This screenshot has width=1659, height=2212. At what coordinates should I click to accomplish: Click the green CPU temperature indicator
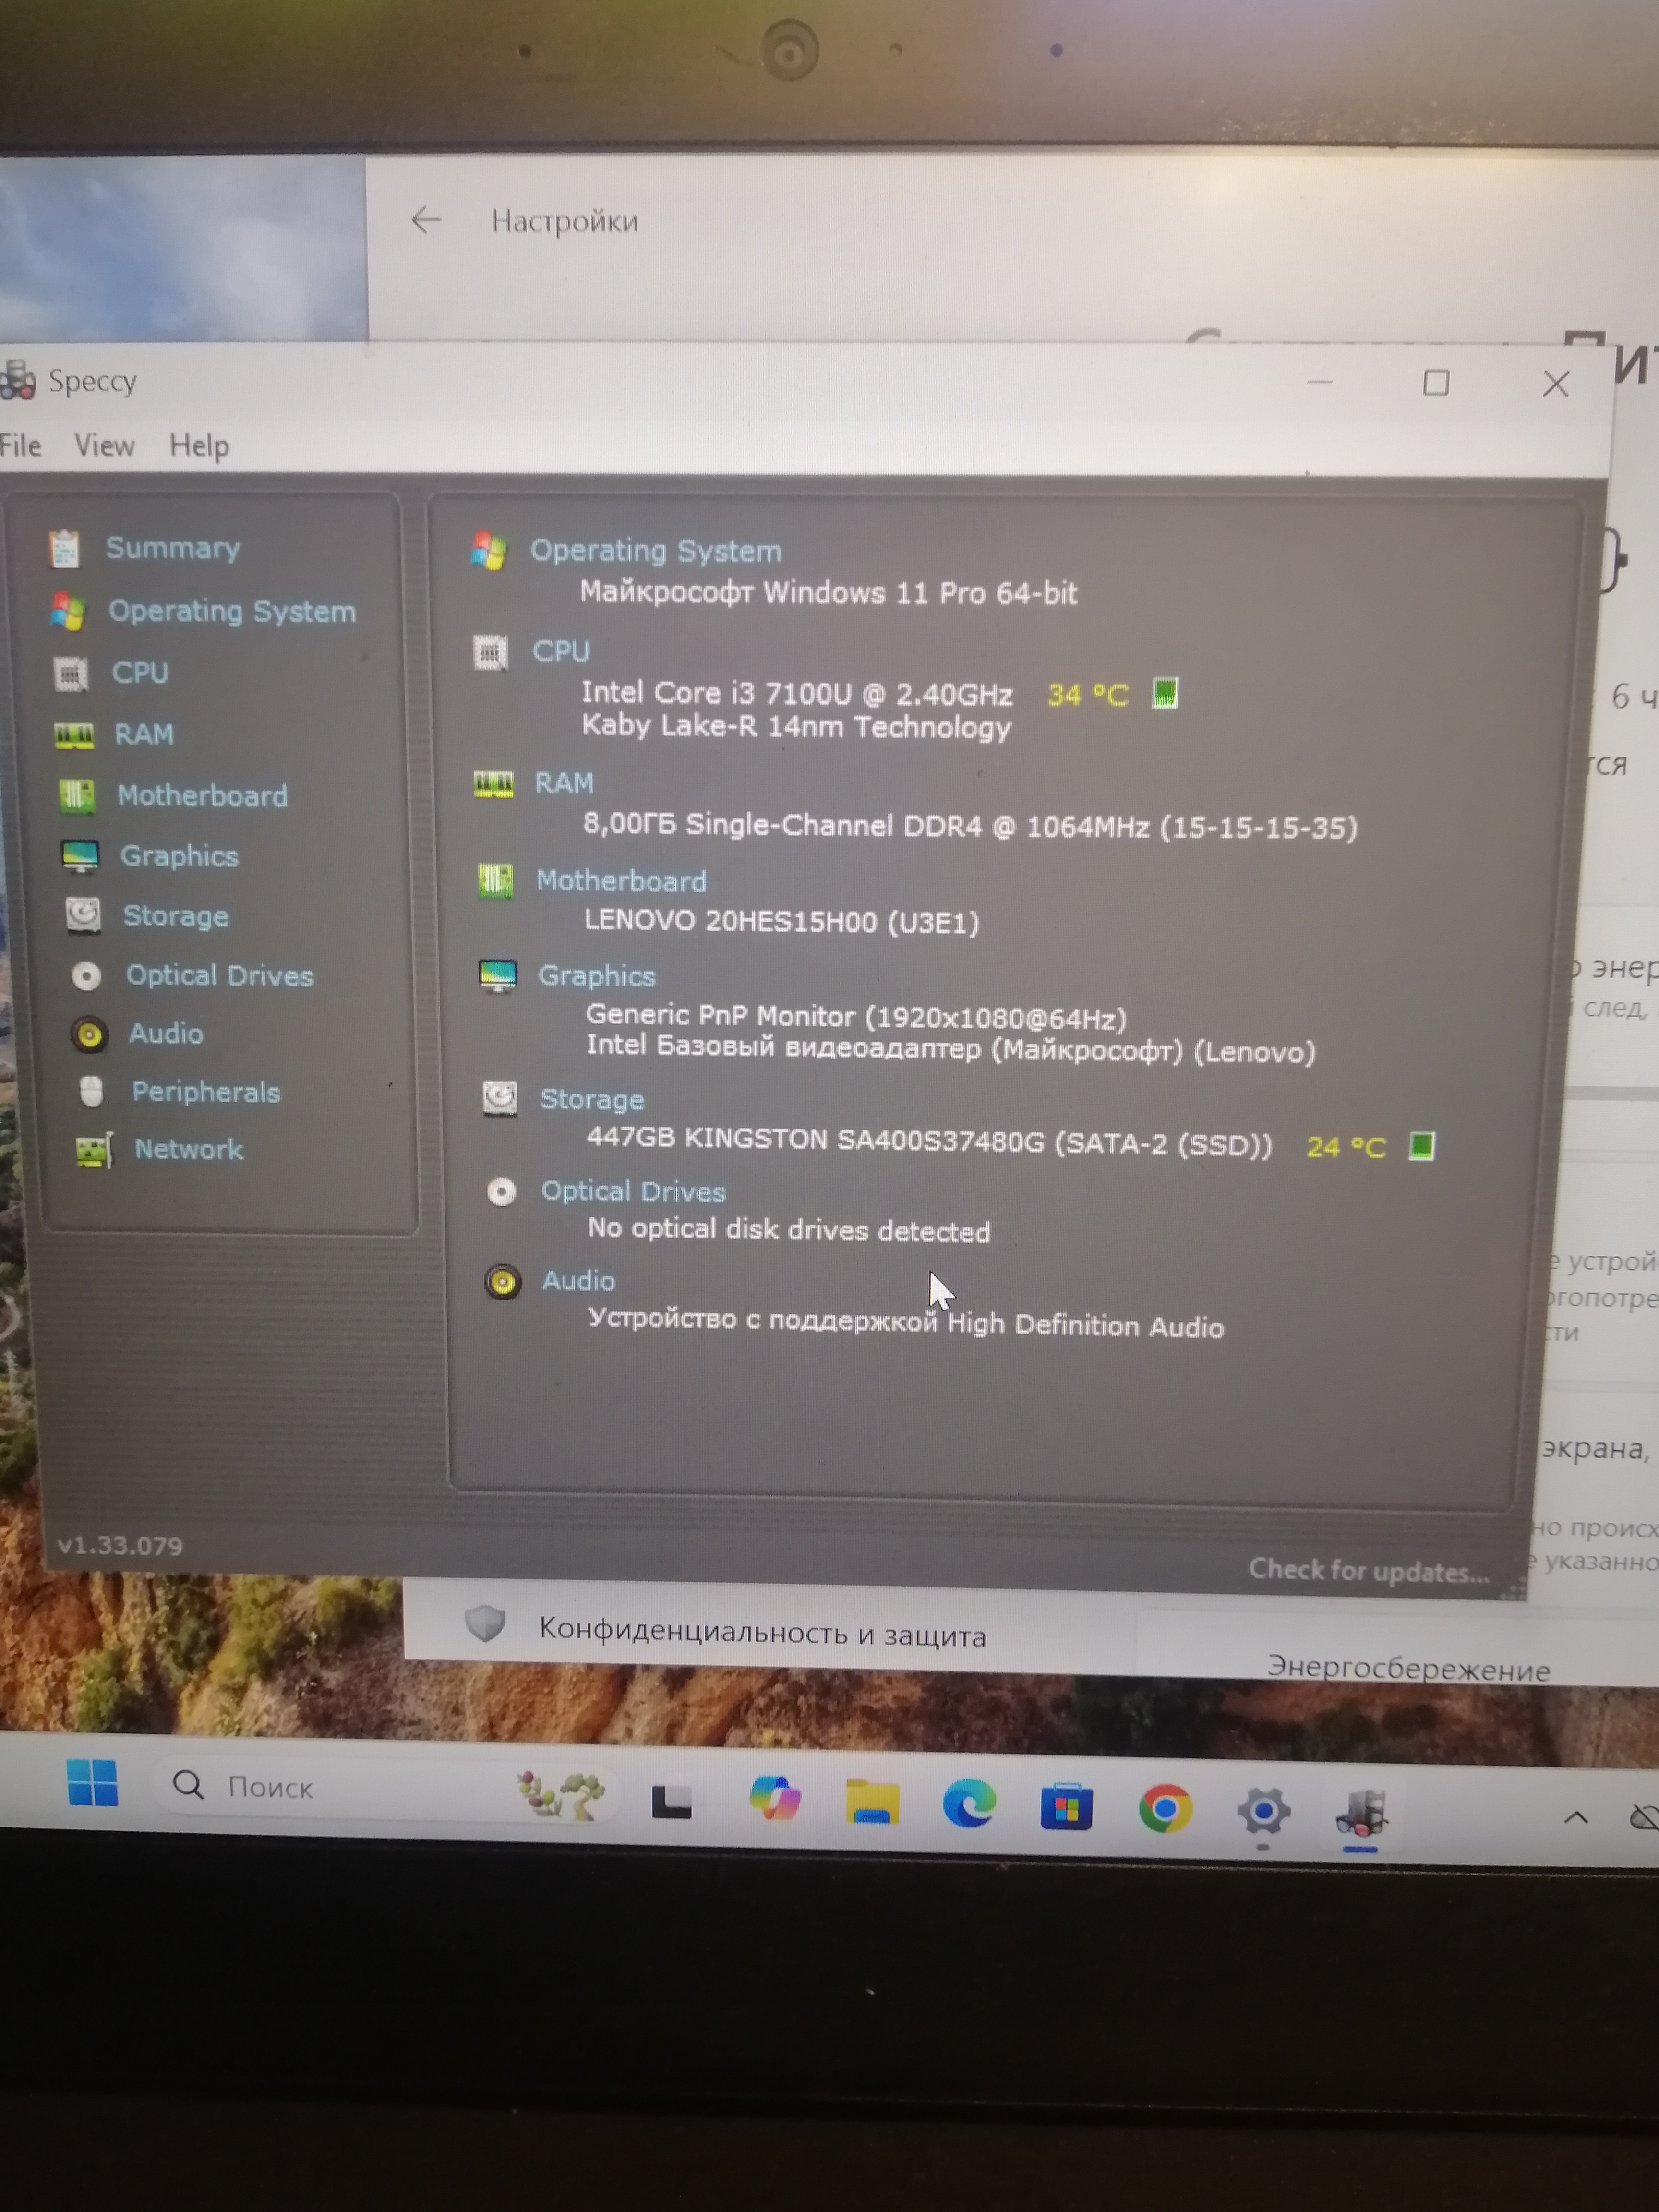[x=1165, y=693]
